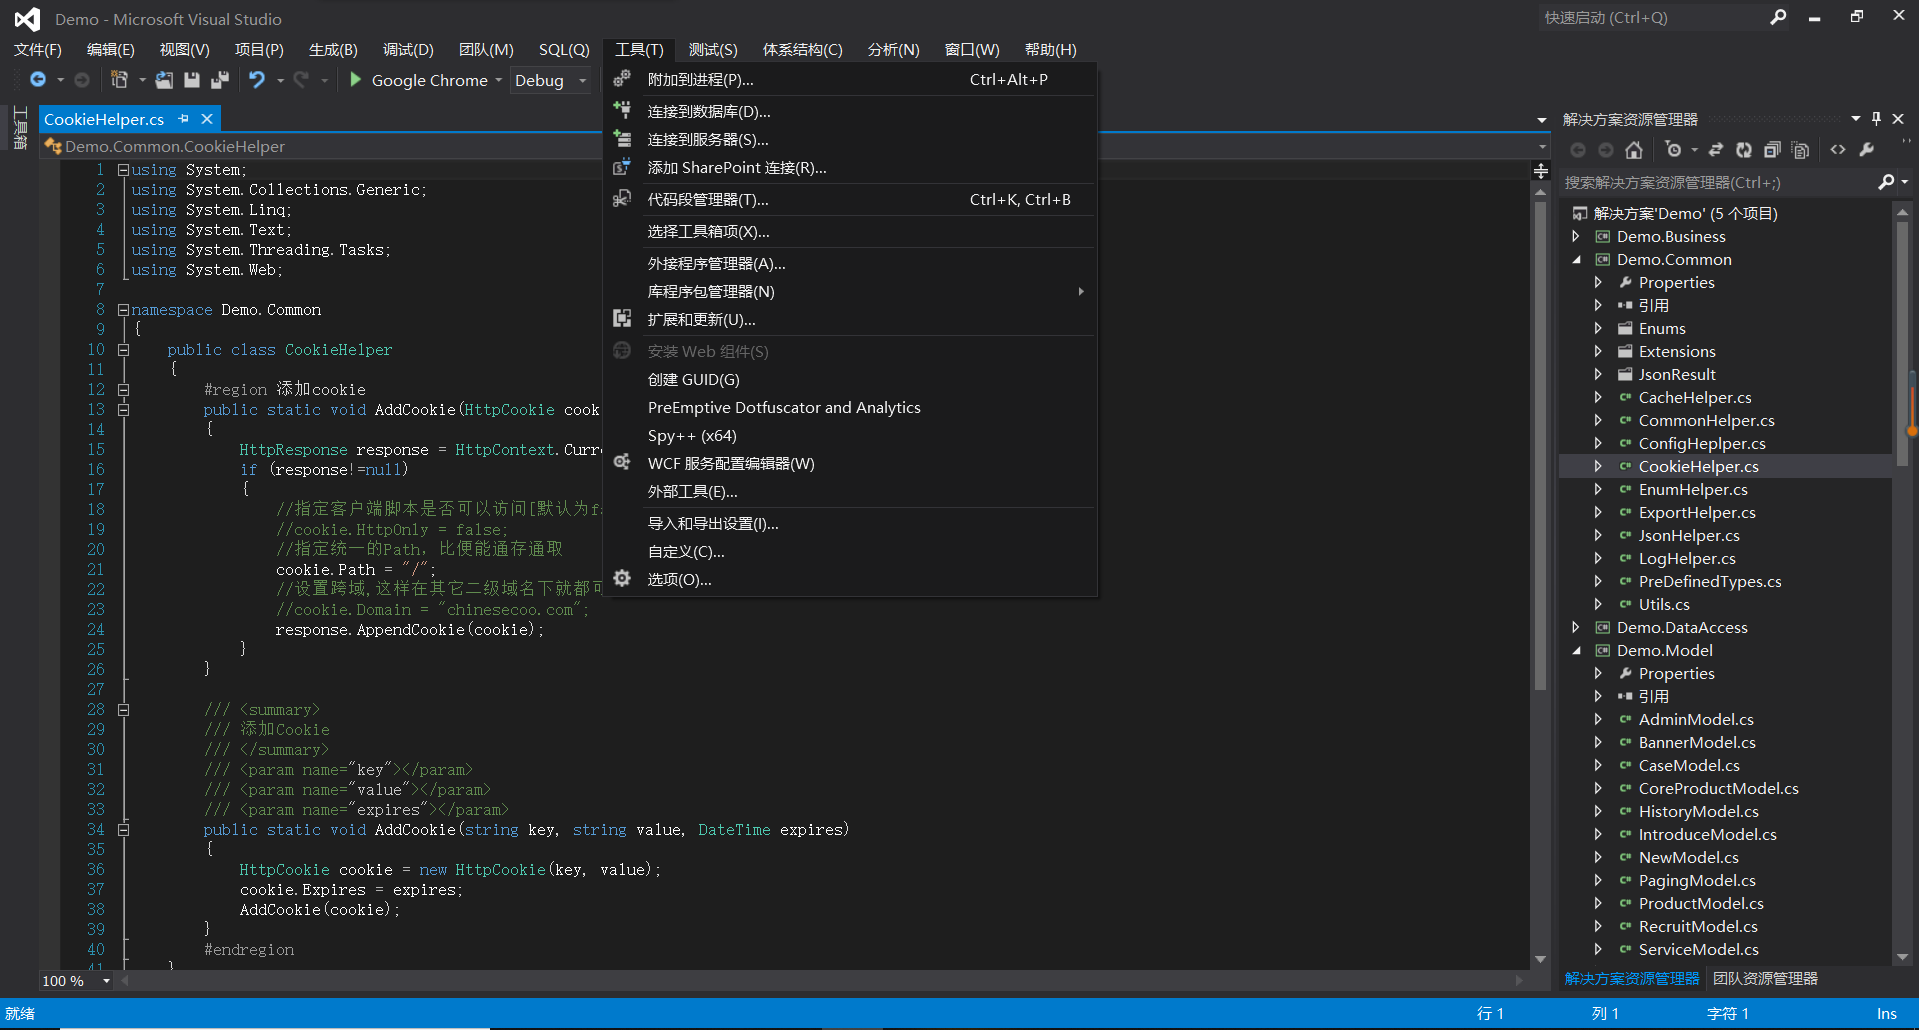Image resolution: width=1919 pixels, height=1030 pixels.
Task: Collapse the namespace Demo.Common code outline
Action: (x=123, y=310)
